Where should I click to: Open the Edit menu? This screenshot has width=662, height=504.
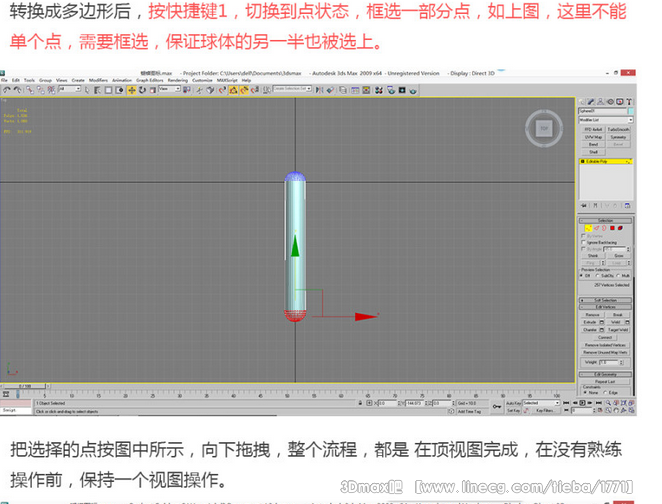pyautogui.click(x=16, y=80)
